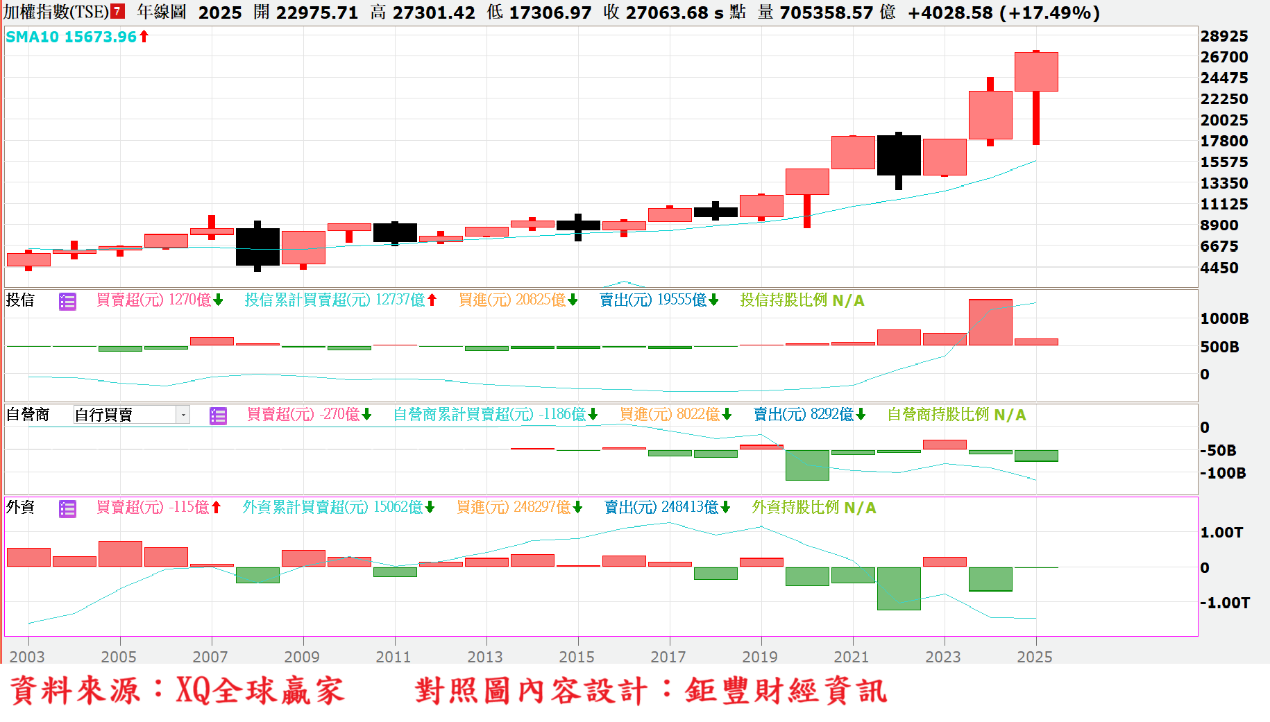Select the 年線圖 chart period label

coord(161,13)
